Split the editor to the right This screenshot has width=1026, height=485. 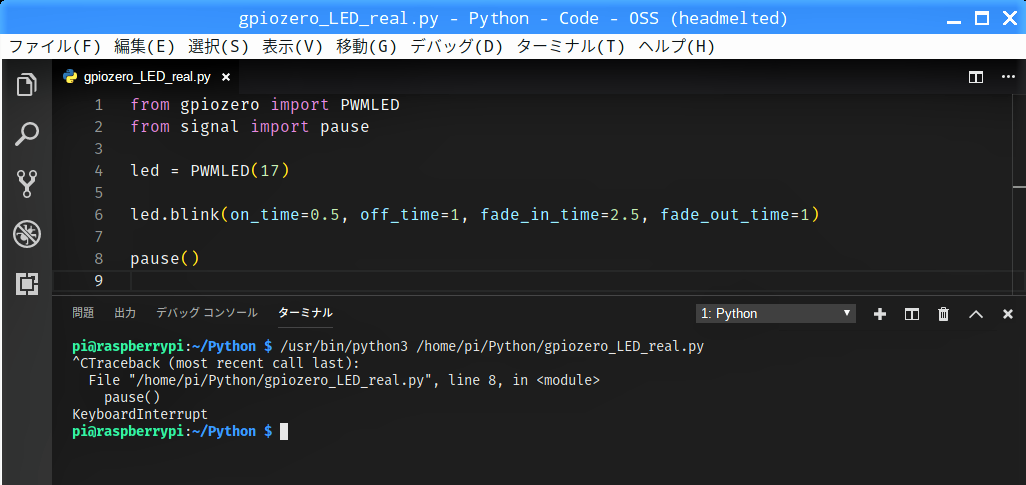pos(976,77)
